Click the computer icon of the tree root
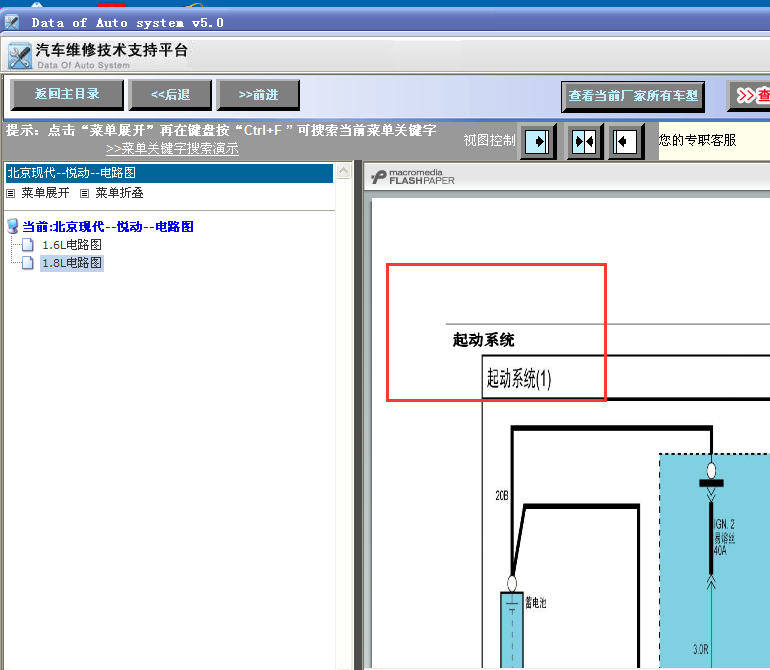This screenshot has height=670, width=770. tap(13, 226)
